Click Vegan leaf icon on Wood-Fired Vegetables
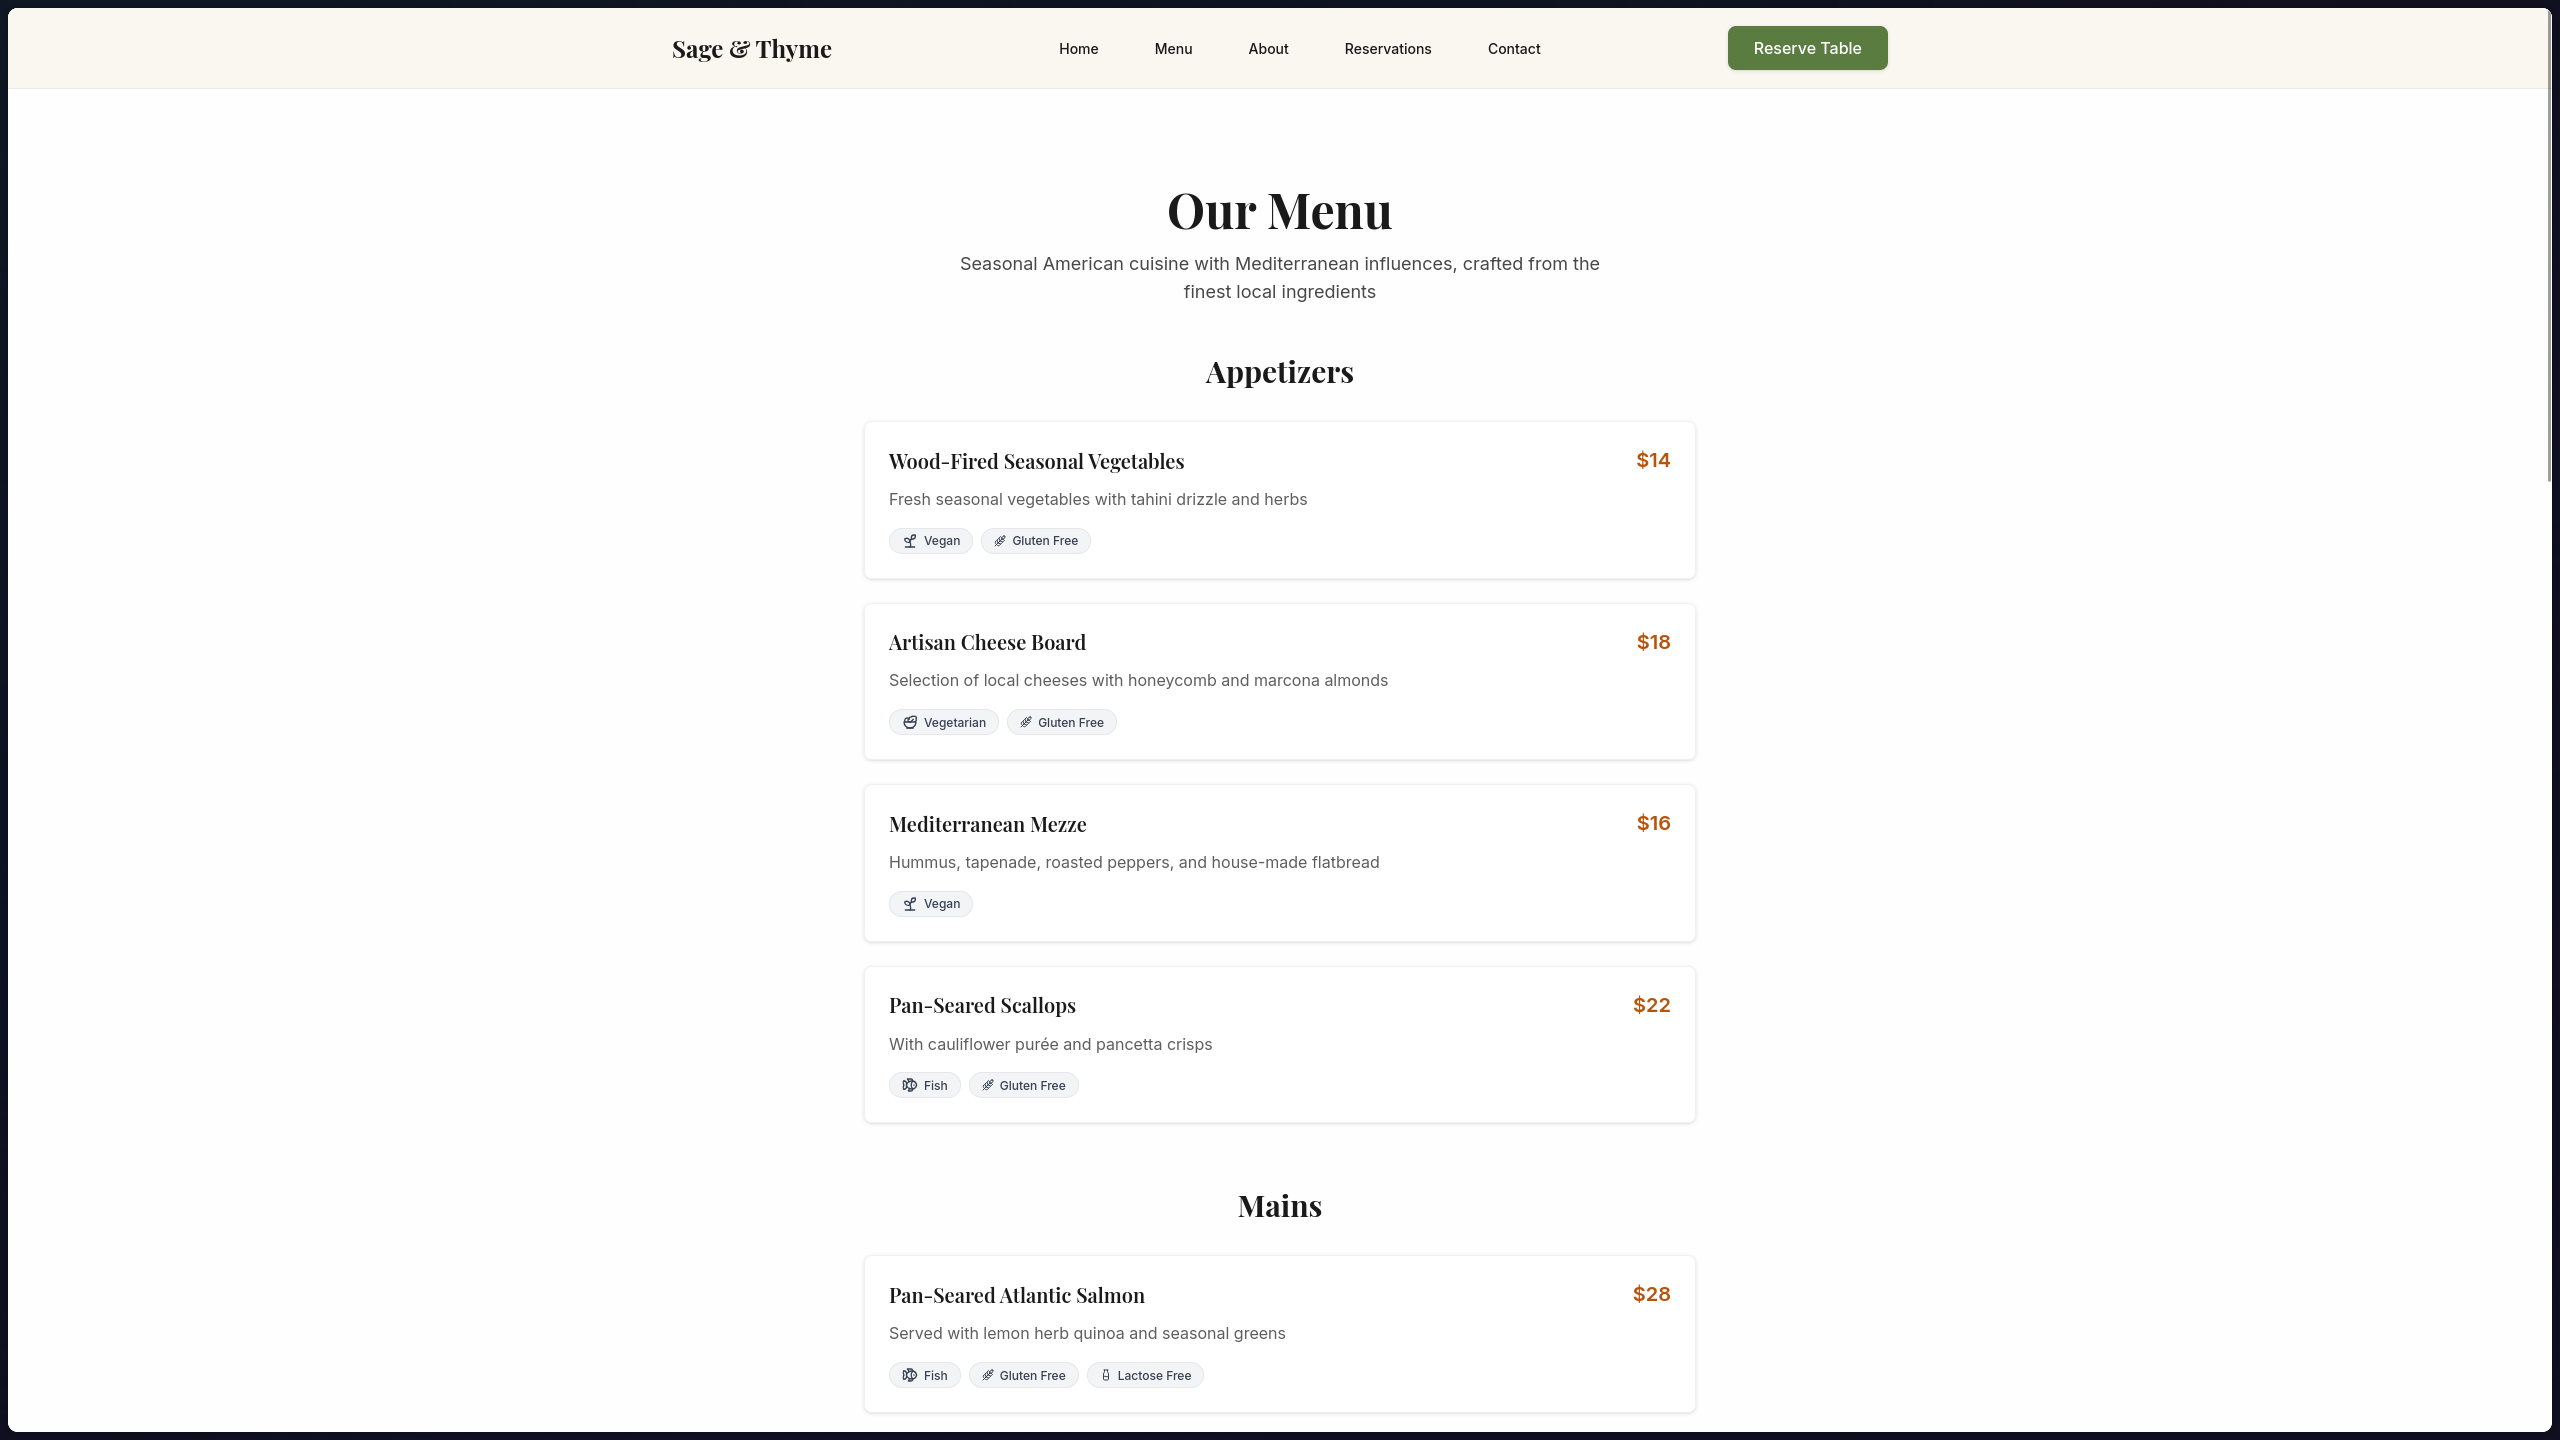Viewport: 2560px width, 1440px height. coord(909,541)
